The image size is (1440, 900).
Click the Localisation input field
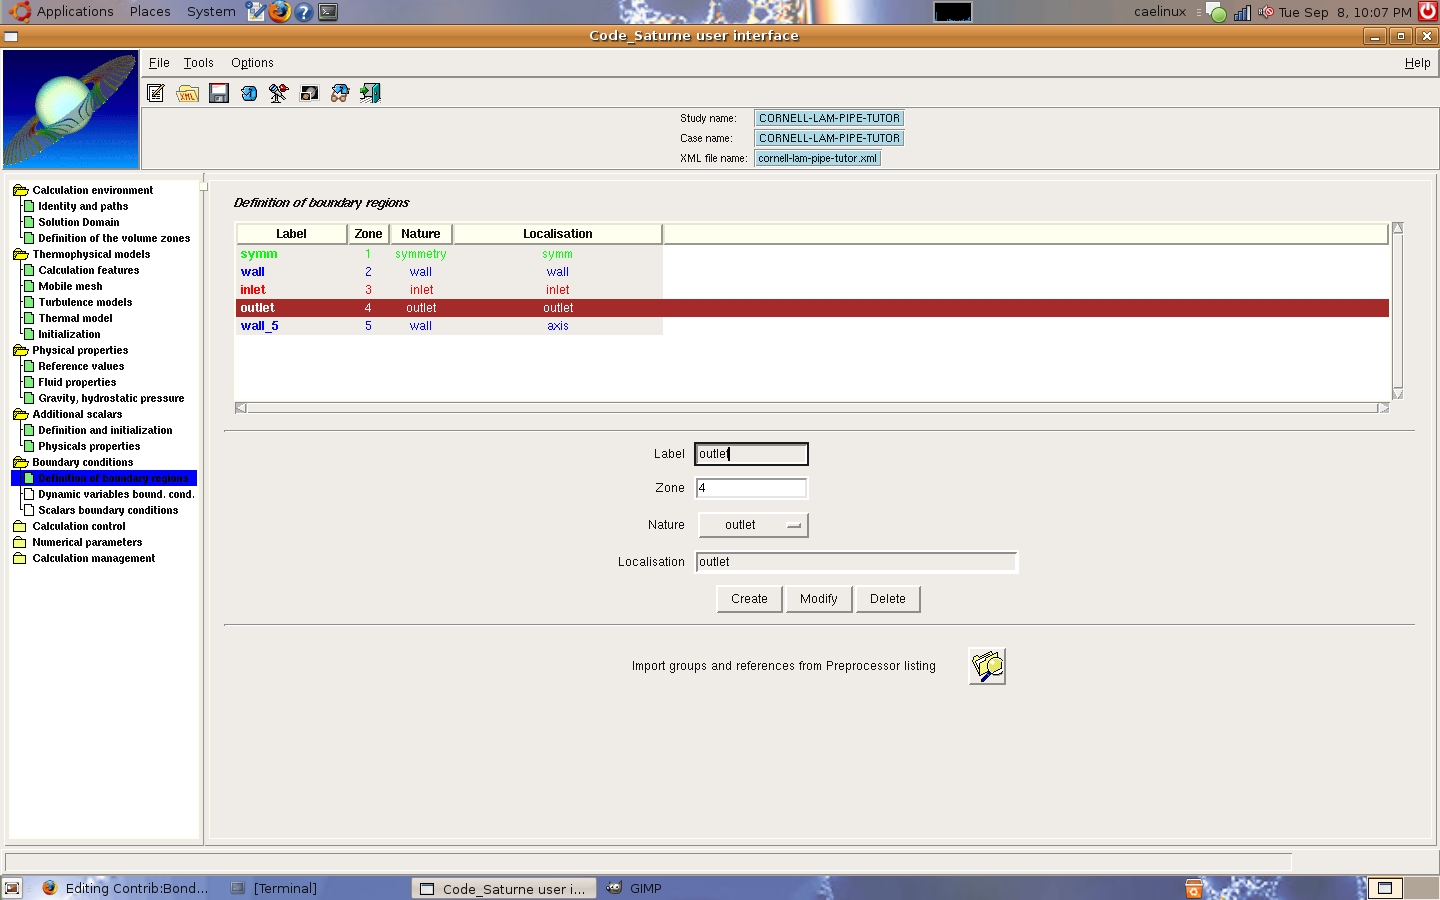pyautogui.click(x=856, y=562)
